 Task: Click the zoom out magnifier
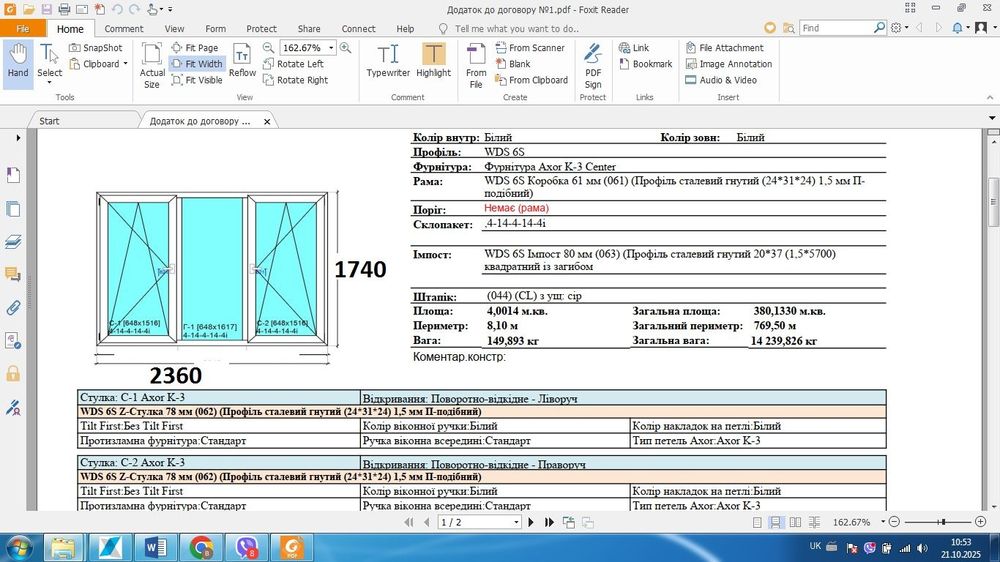pos(268,48)
